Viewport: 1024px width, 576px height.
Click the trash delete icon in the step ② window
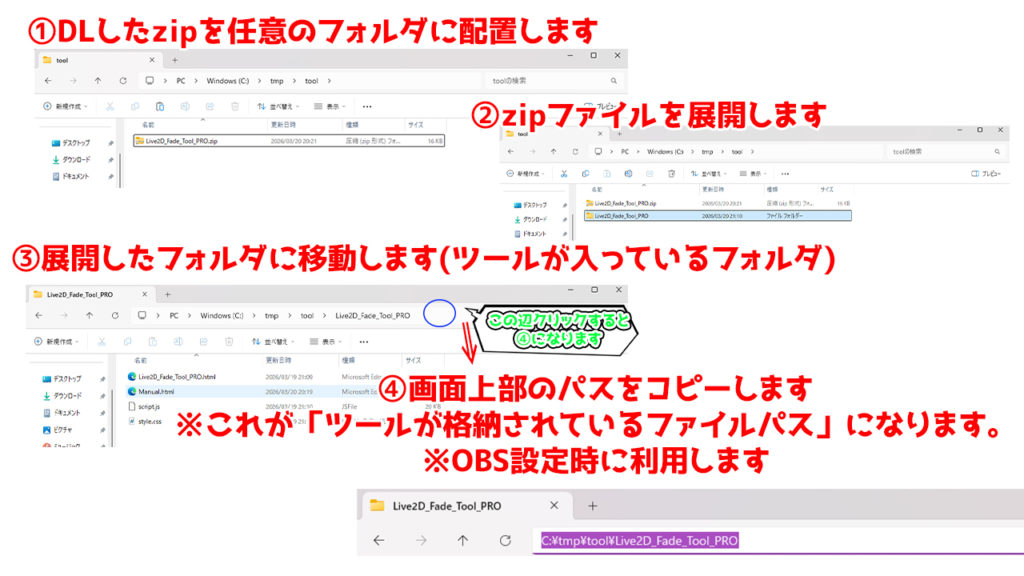click(x=670, y=174)
